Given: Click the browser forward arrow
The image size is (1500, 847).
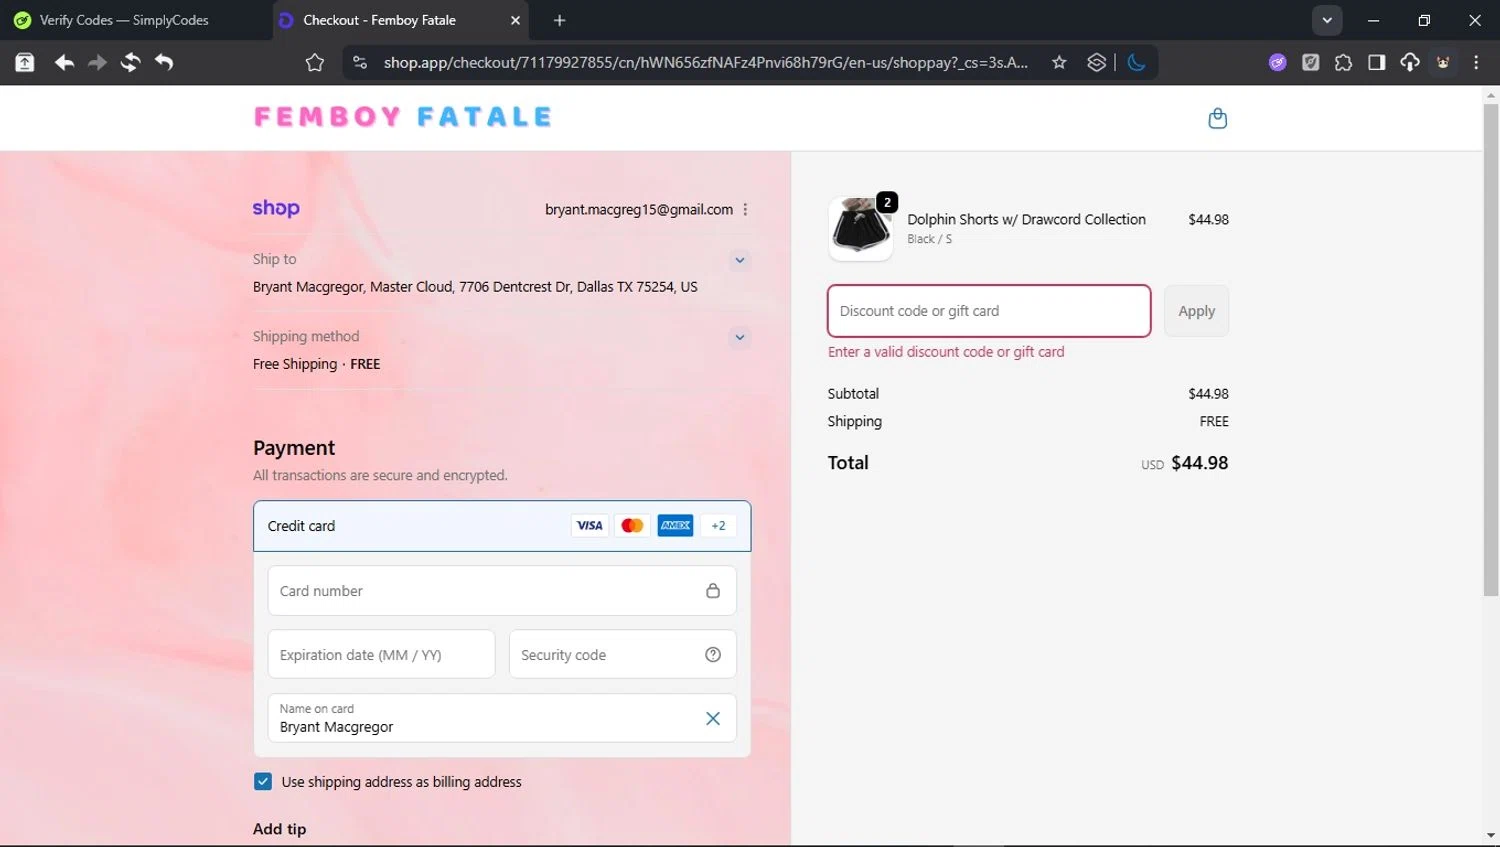Looking at the screenshot, I should click(x=97, y=63).
